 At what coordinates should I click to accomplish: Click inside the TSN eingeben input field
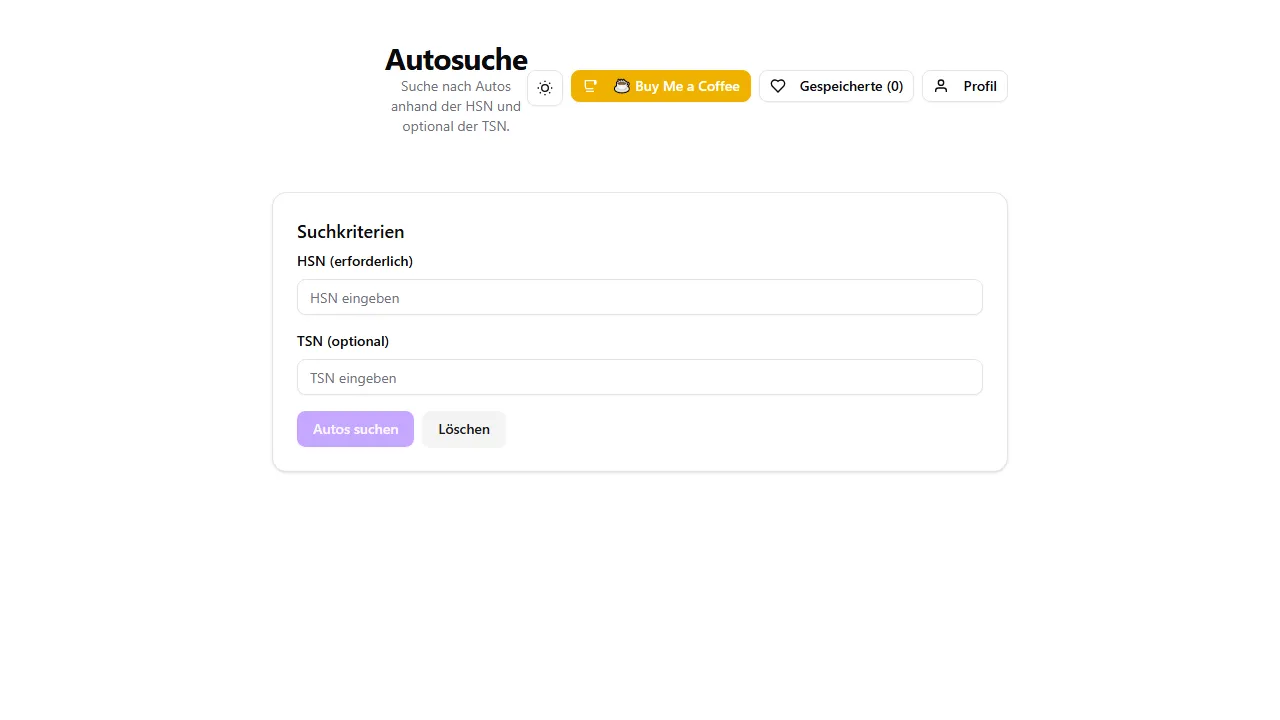point(640,377)
